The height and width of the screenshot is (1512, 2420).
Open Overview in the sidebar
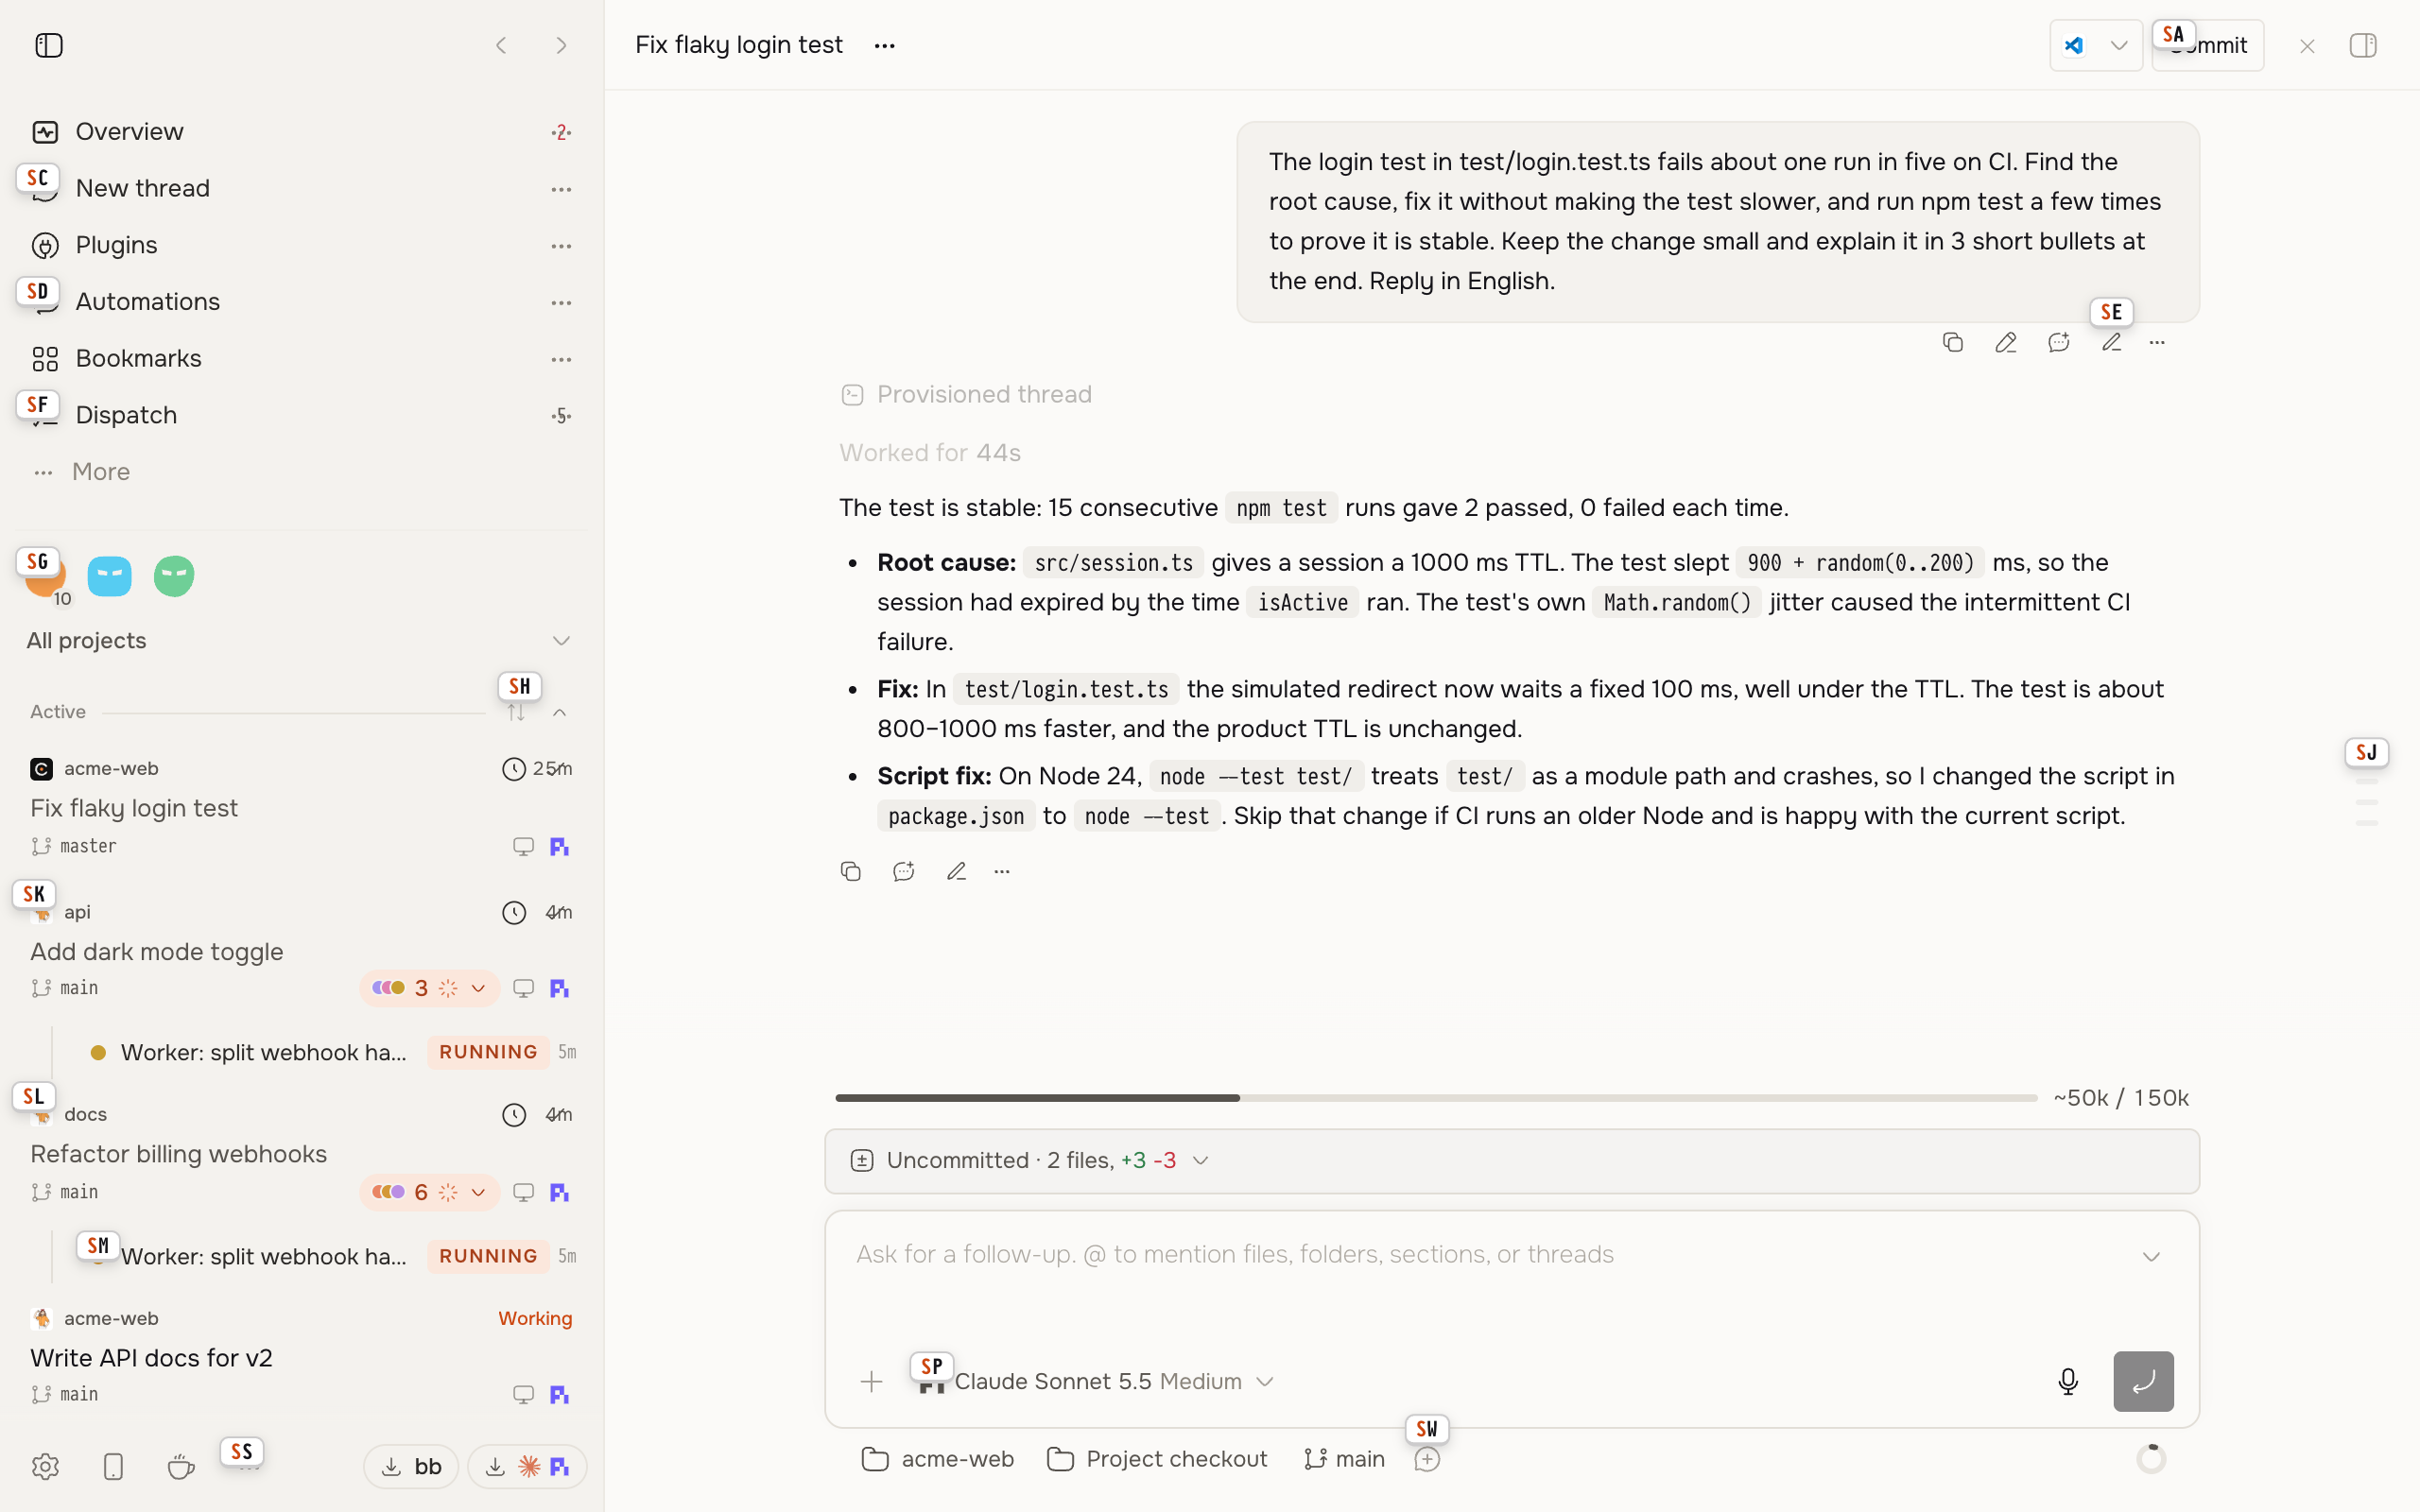coord(300,132)
